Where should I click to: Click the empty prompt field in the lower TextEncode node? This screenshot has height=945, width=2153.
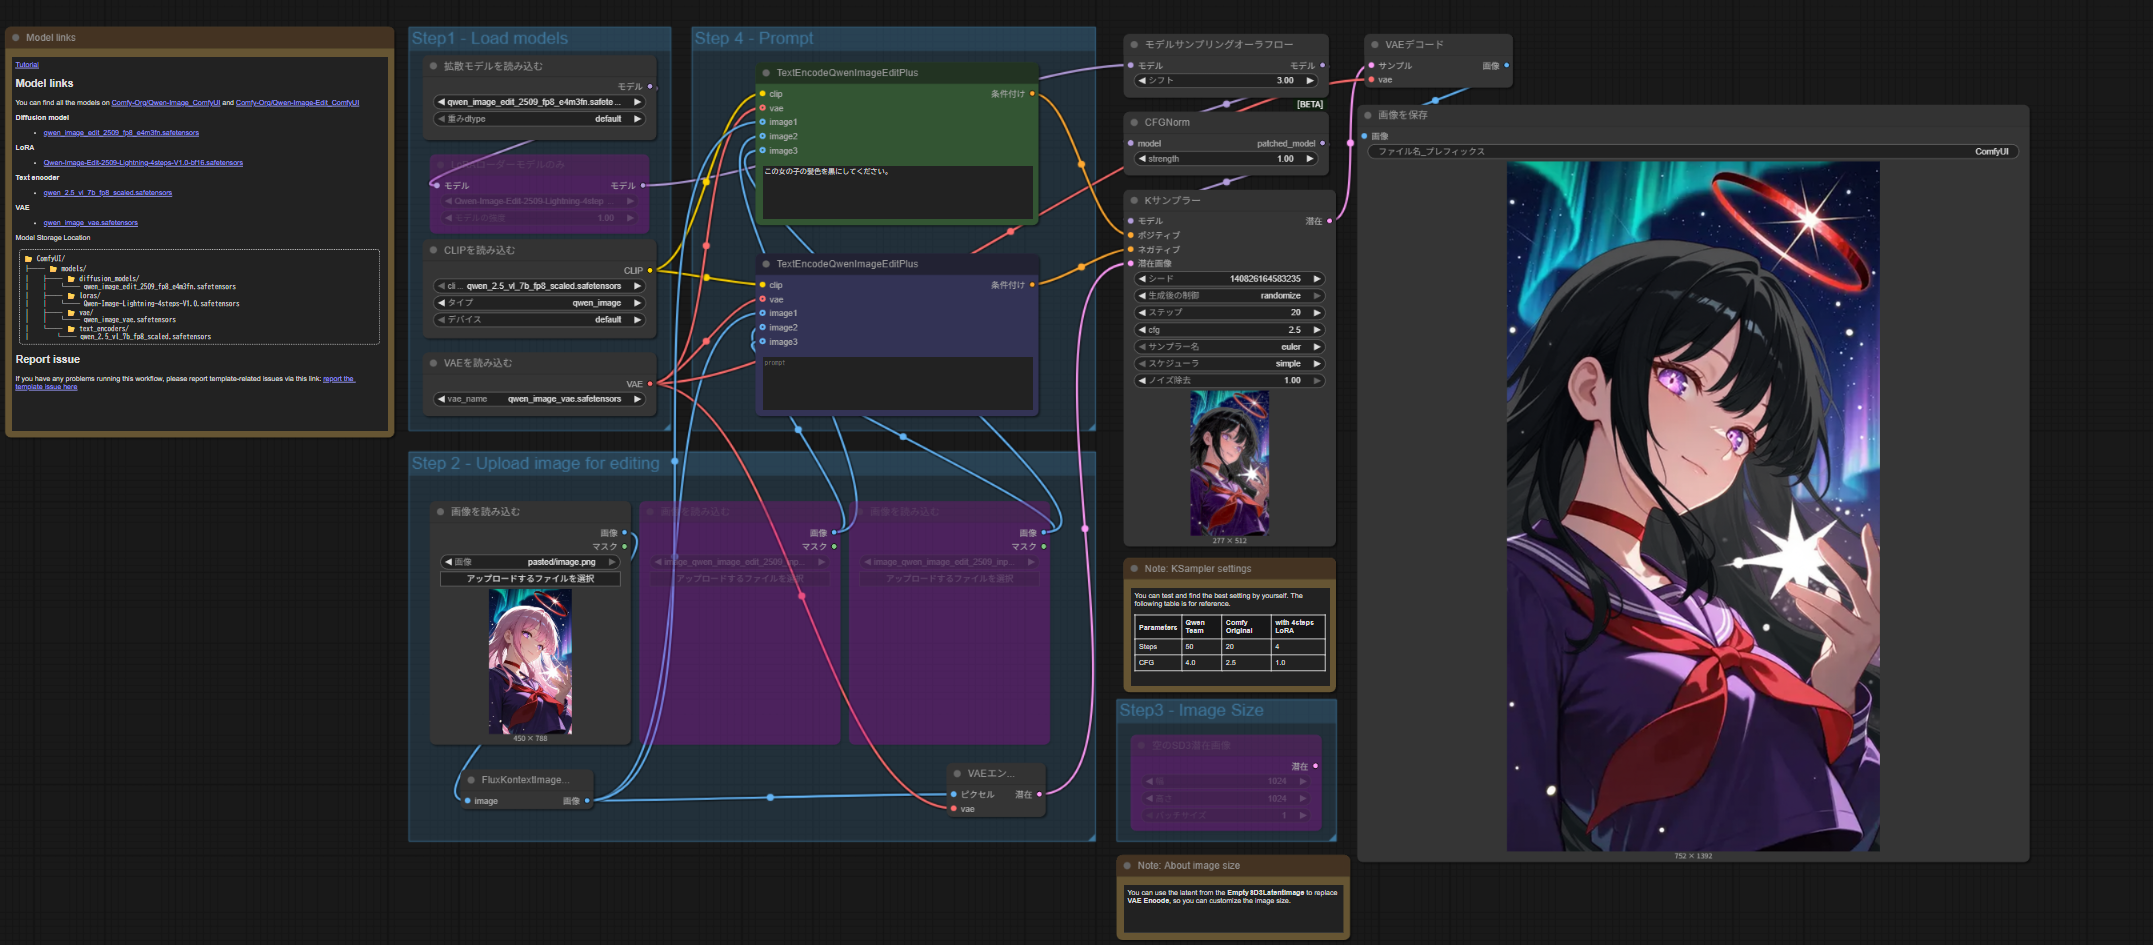898,383
